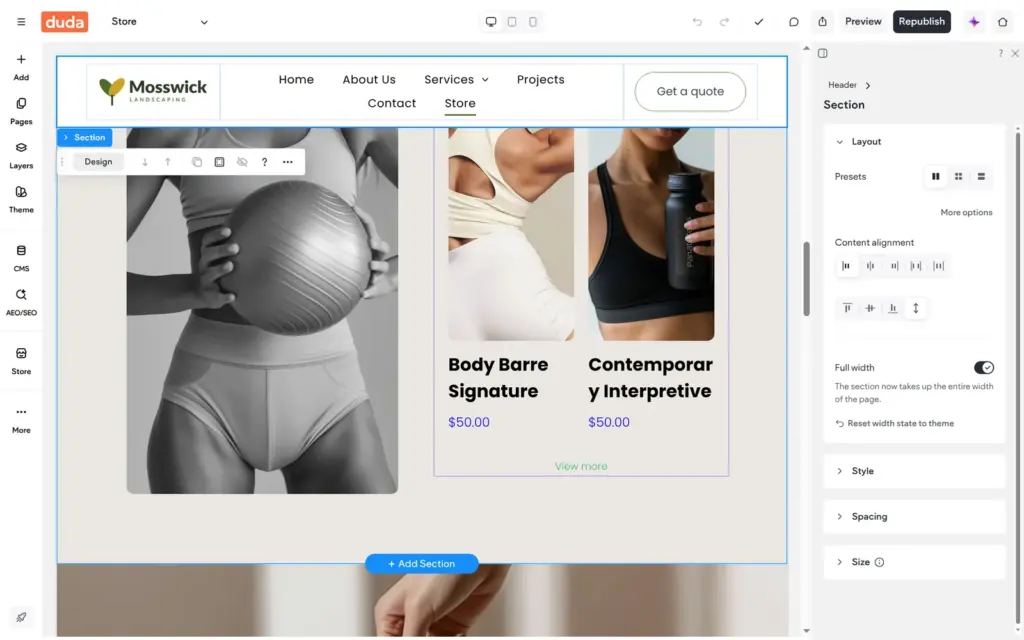The image size is (1024, 640).
Task: Expand the Services nav submenu arrow
Action: [x=485, y=80]
